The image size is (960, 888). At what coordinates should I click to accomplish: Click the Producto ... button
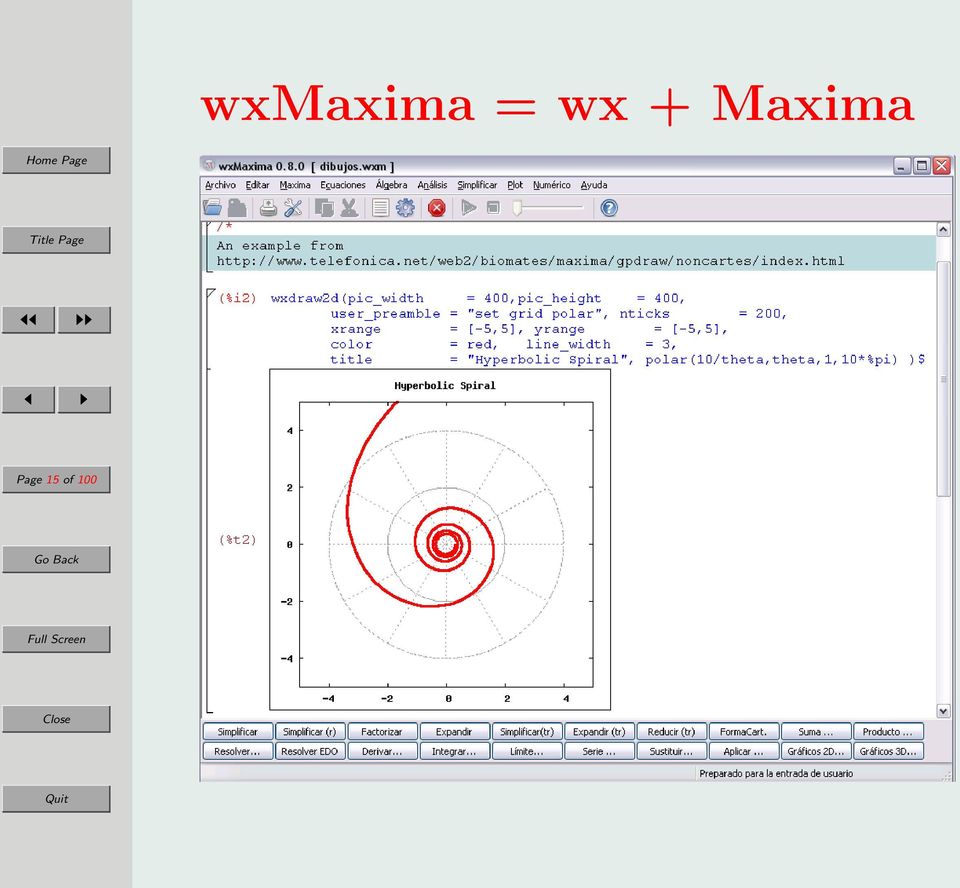click(888, 732)
